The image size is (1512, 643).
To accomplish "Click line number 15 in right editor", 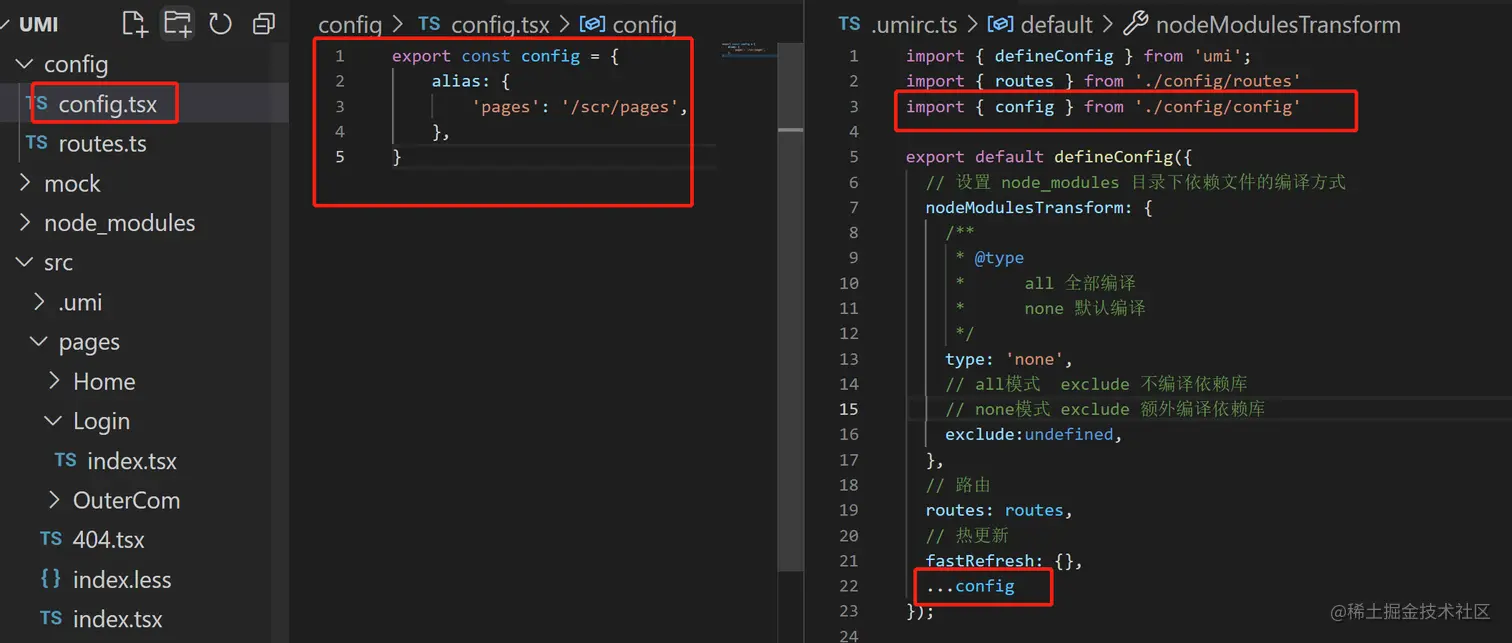I will [848, 409].
